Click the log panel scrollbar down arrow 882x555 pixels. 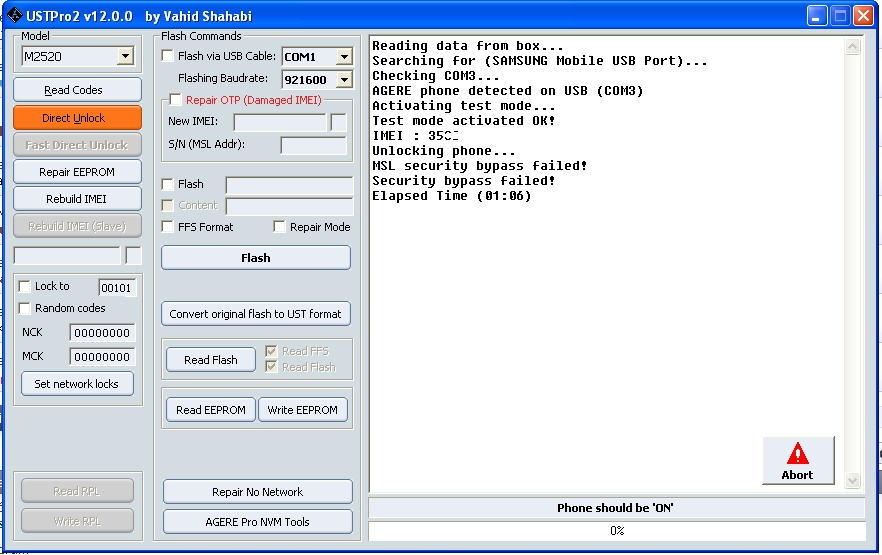[x=852, y=481]
